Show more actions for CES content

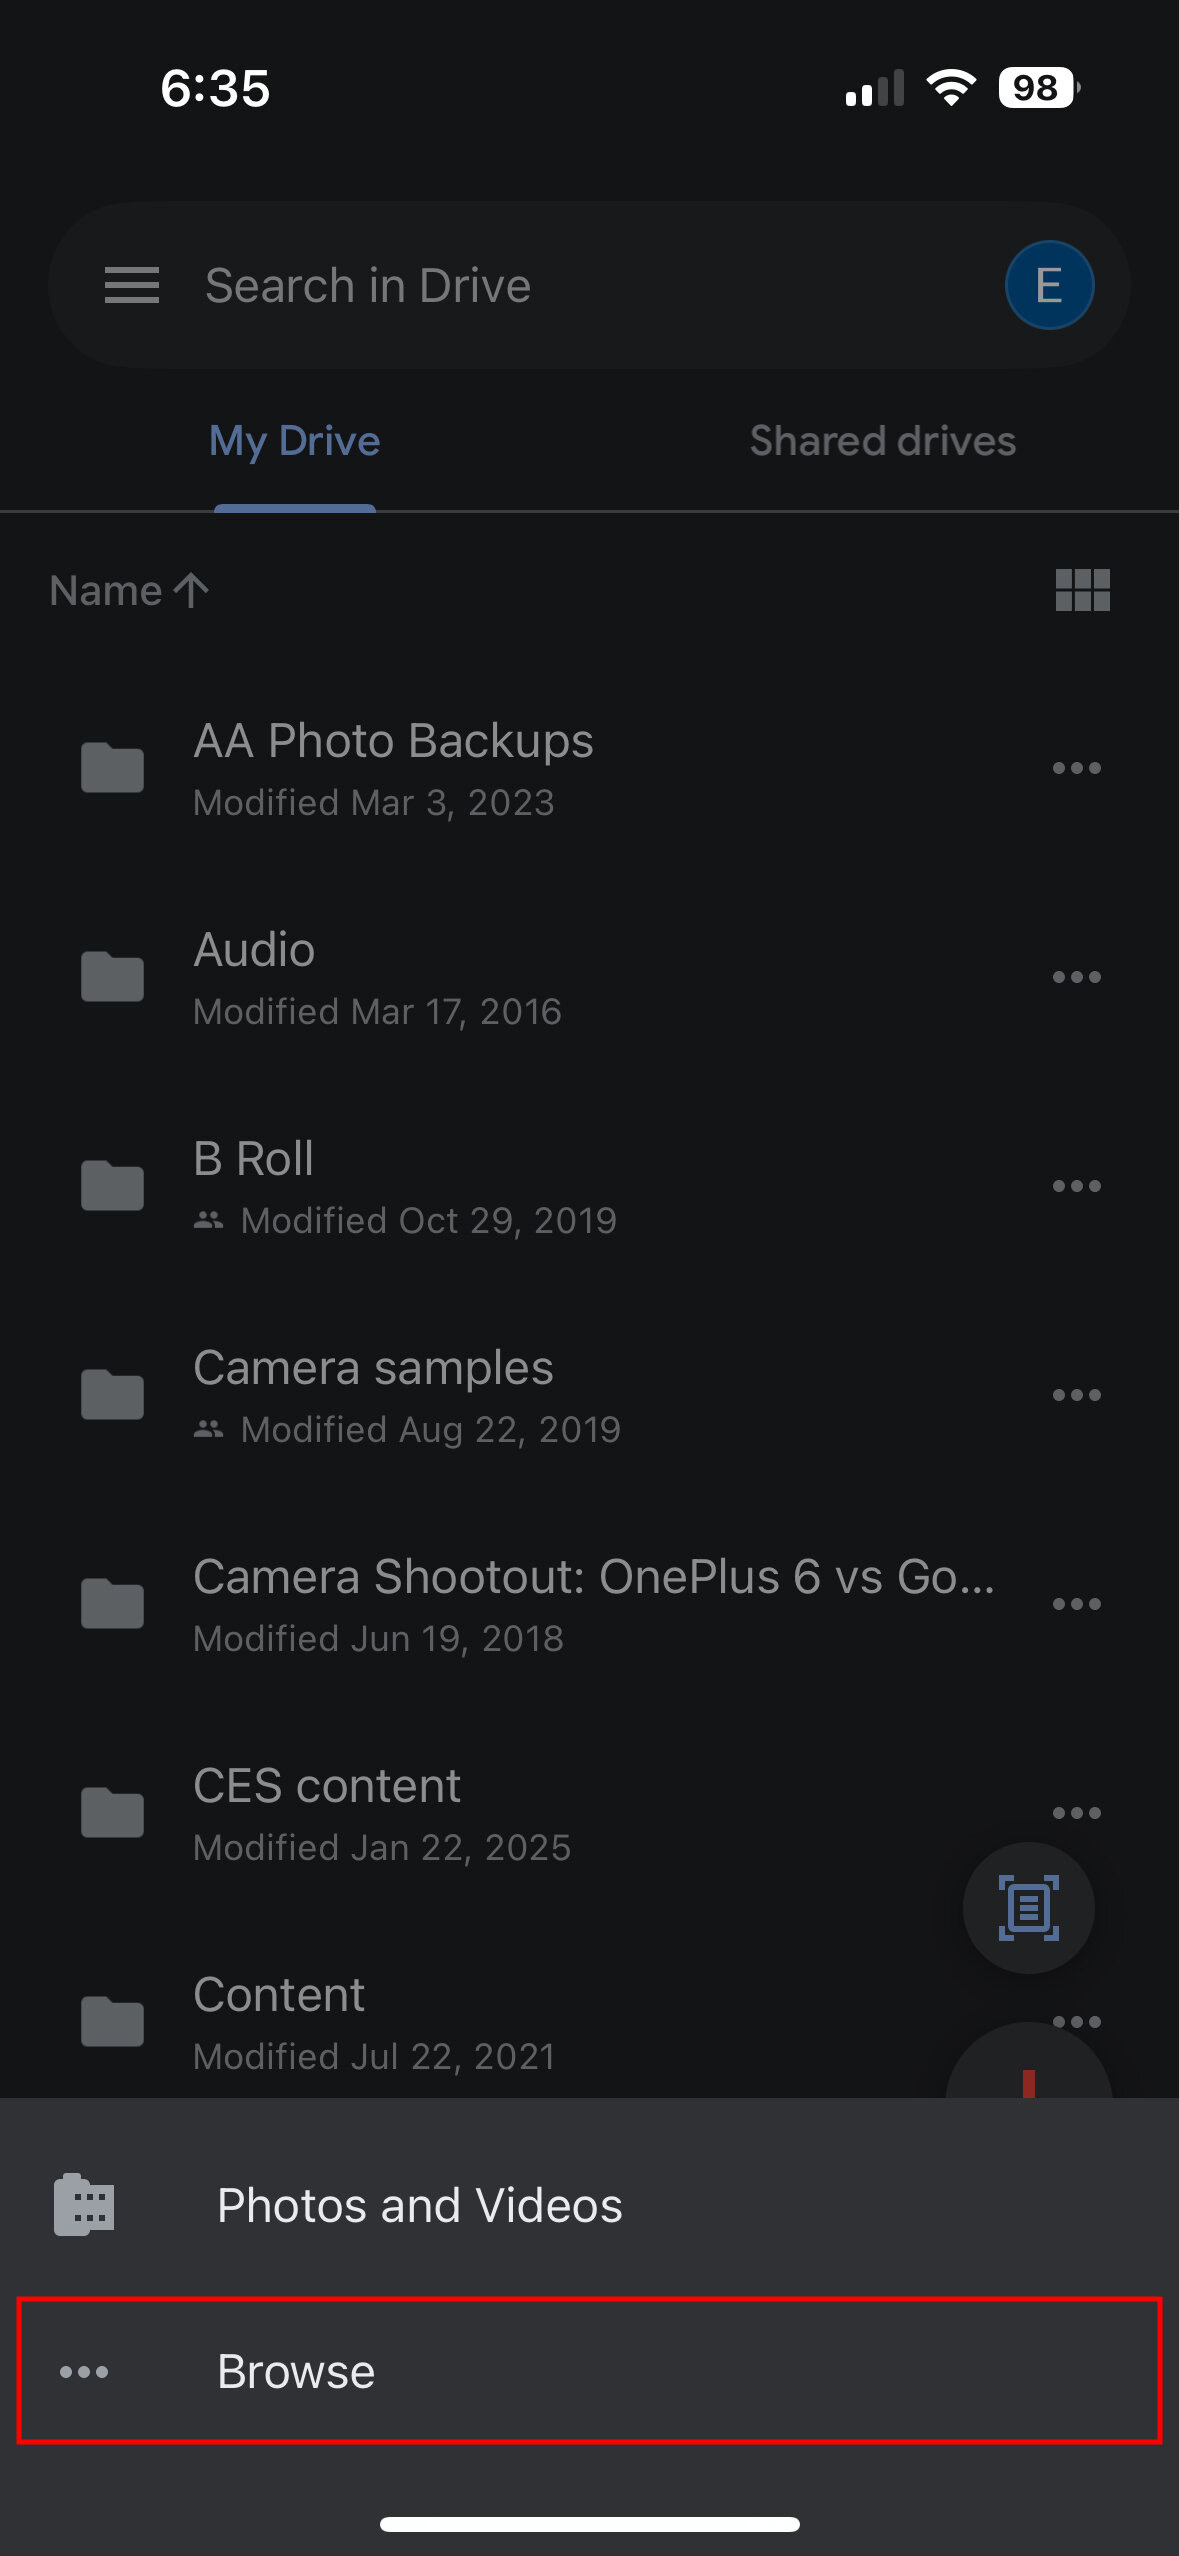coord(1076,1813)
